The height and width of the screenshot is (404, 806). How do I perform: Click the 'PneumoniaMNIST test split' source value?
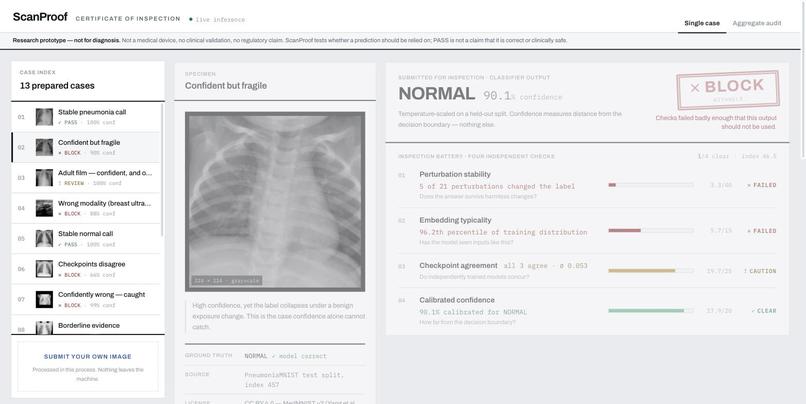(x=294, y=380)
